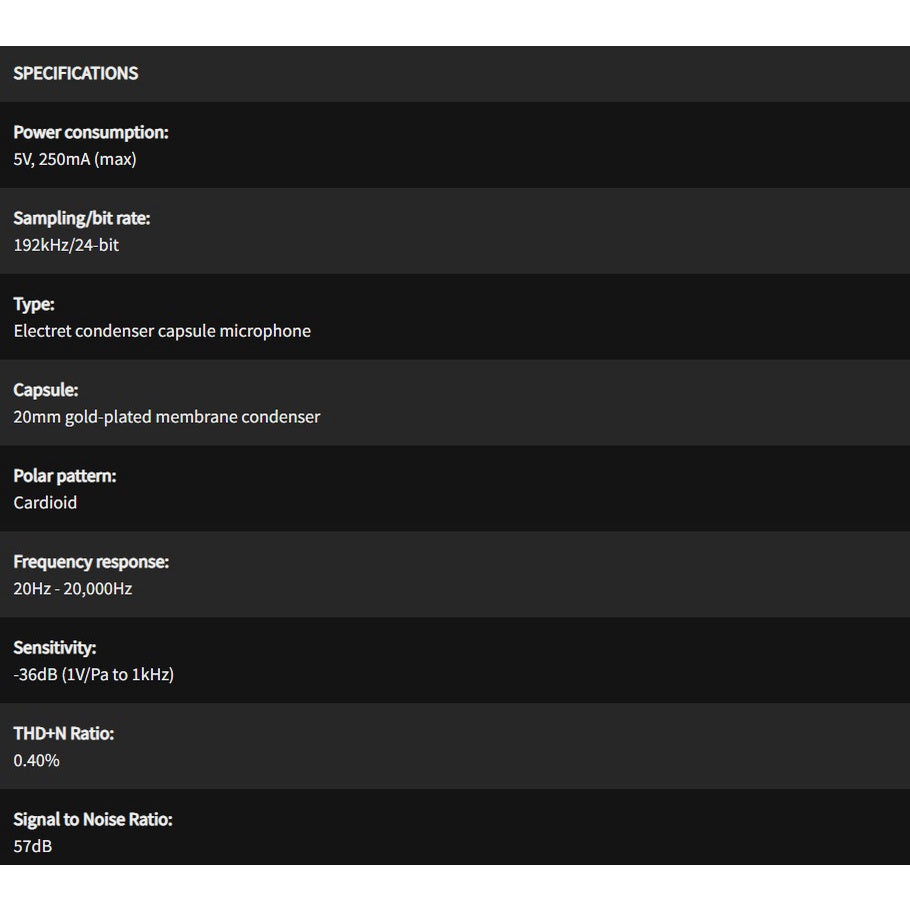Screen dimensions: 910x910
Task: Select the '5V, 250mA (max)' value
Action: pos(75,159)
